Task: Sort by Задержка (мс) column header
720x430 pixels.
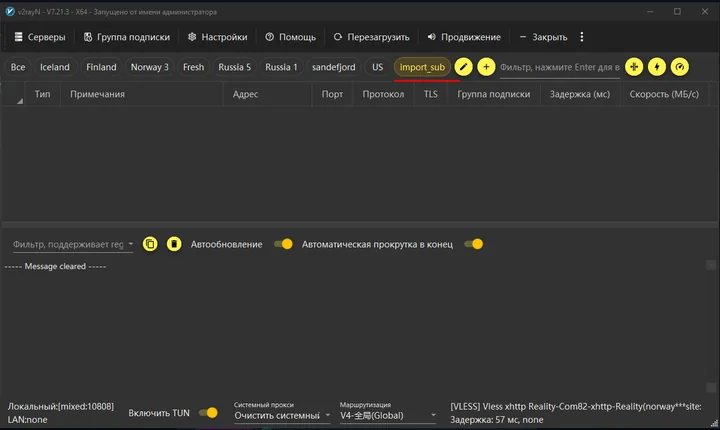Action: [x=580, y=94]
